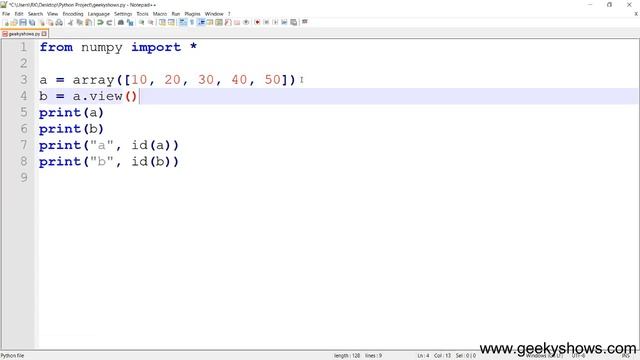
Task: Open the Edit menu
Action: tap(19, 14)
